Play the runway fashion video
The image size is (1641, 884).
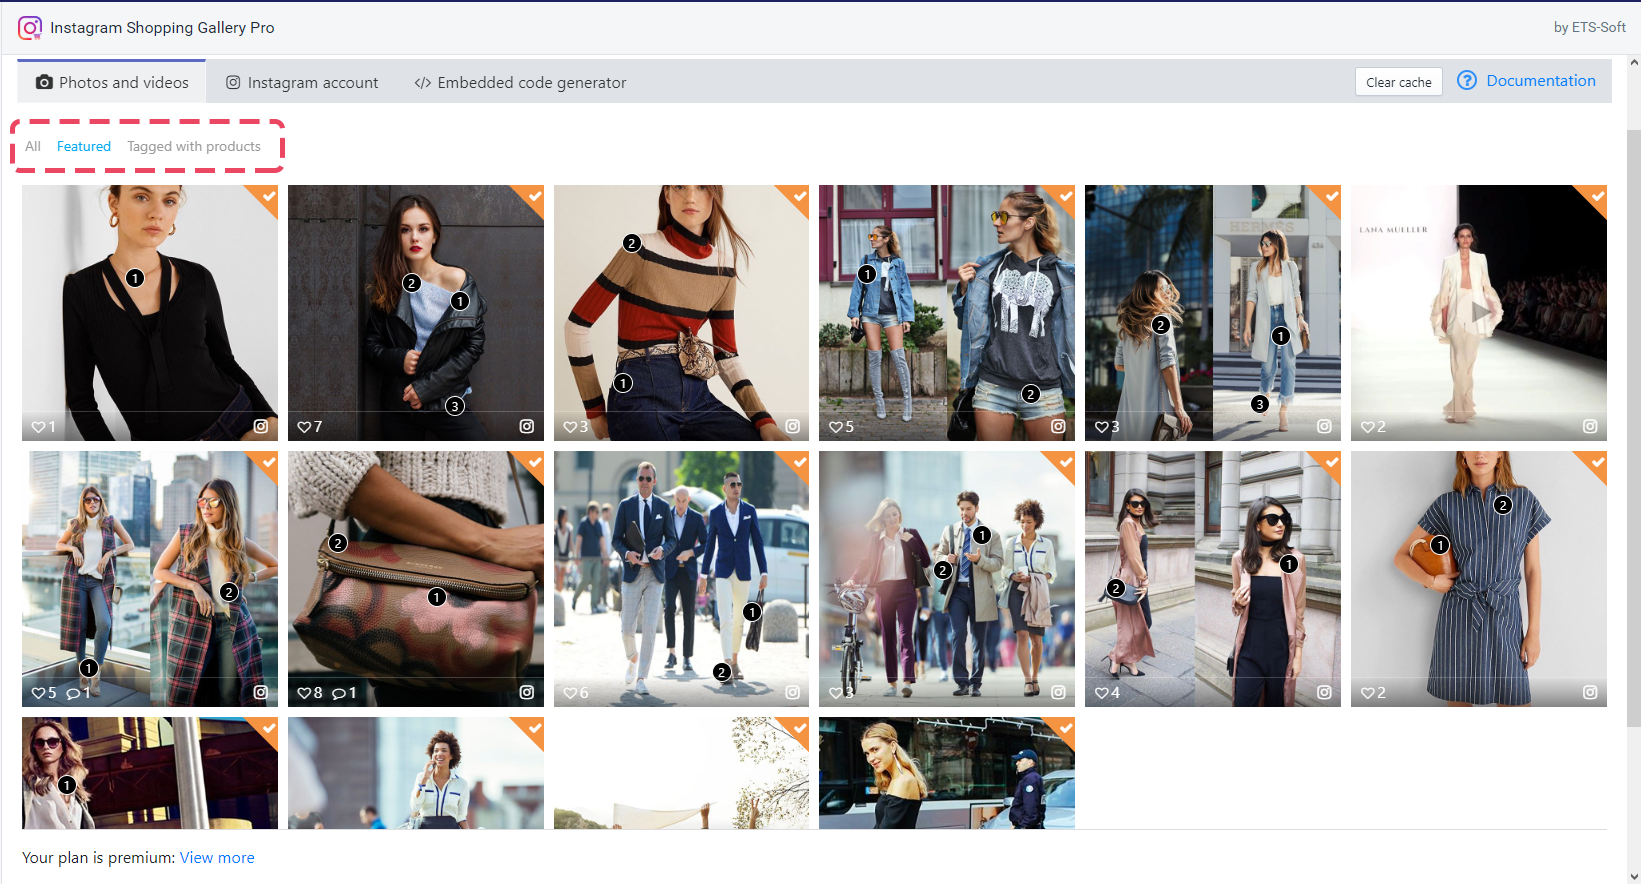[x=1479, y=312]
